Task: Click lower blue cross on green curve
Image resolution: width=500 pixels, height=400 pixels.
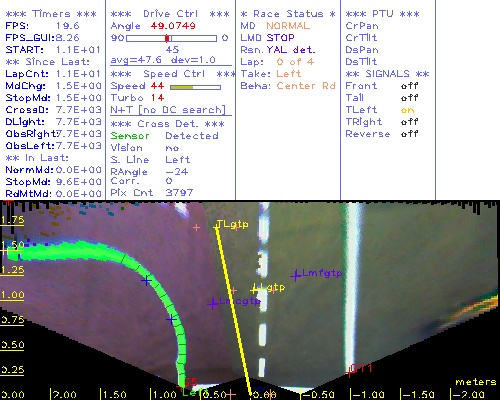Action: pos(171,319)
